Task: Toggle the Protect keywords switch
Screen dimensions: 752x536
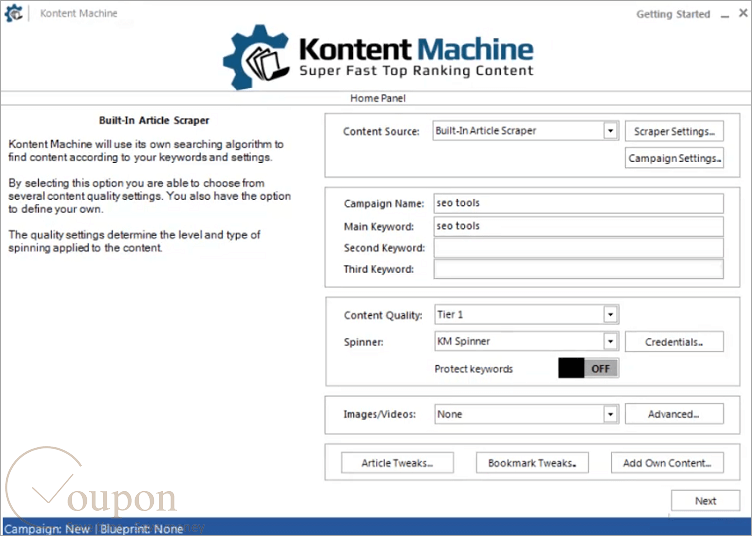Action: click(588, 368)
